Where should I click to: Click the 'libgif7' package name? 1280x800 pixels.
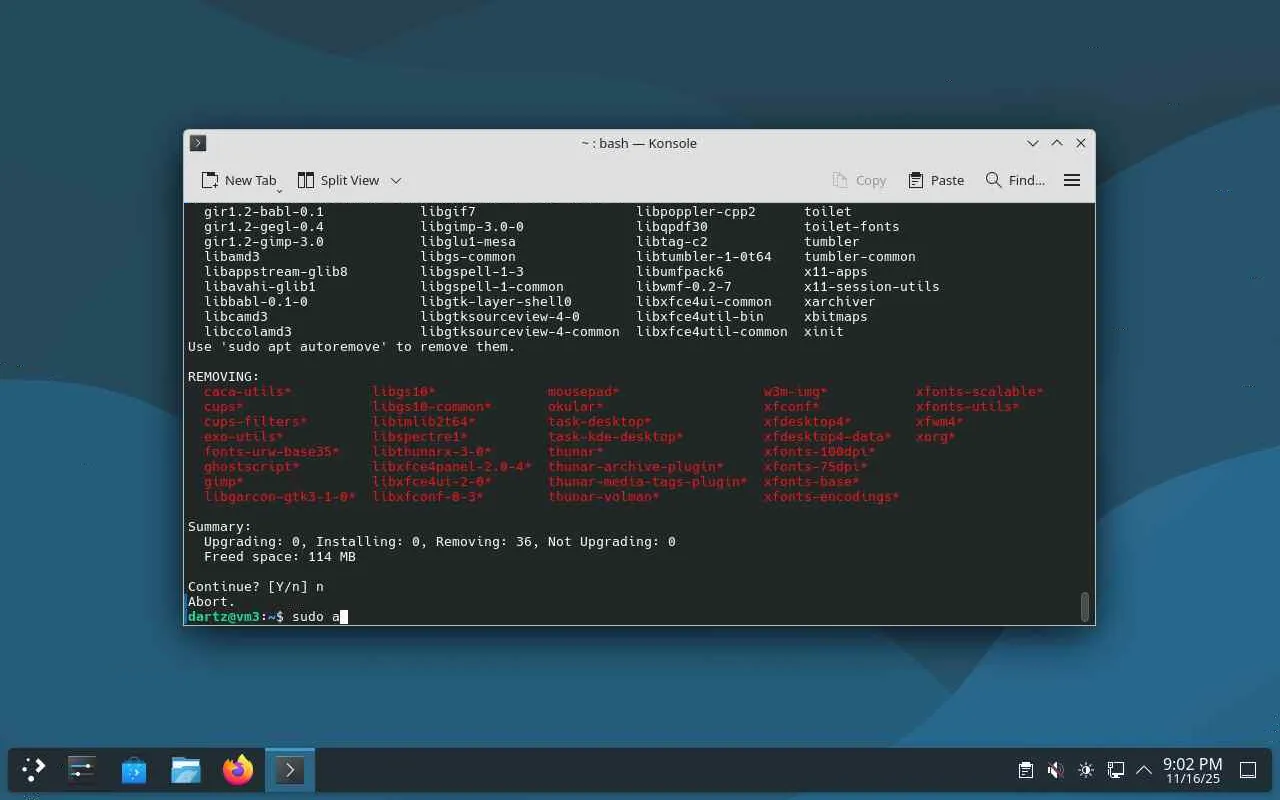pos(448,212)
